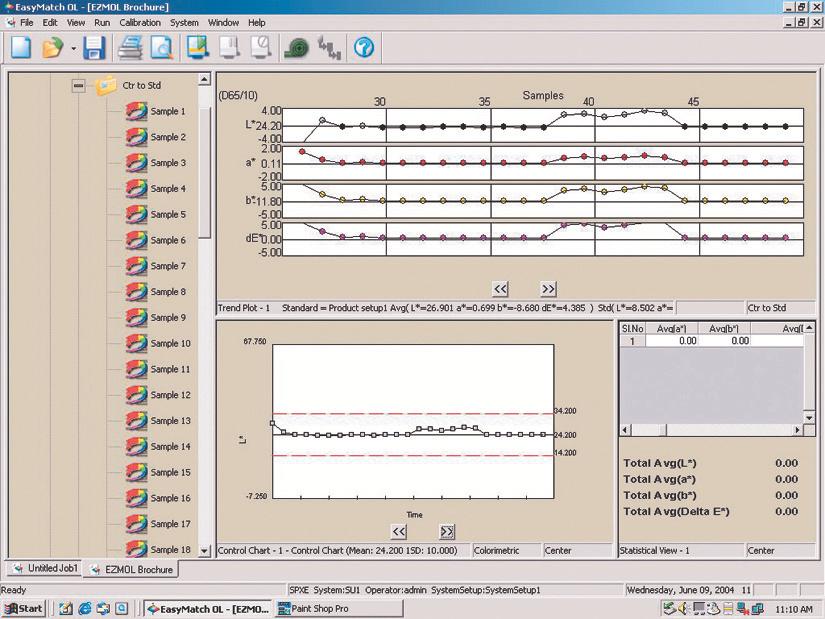The image size is (825, 619).
Task: Open Print Preview from the toolbar
Action: point(161,47)
